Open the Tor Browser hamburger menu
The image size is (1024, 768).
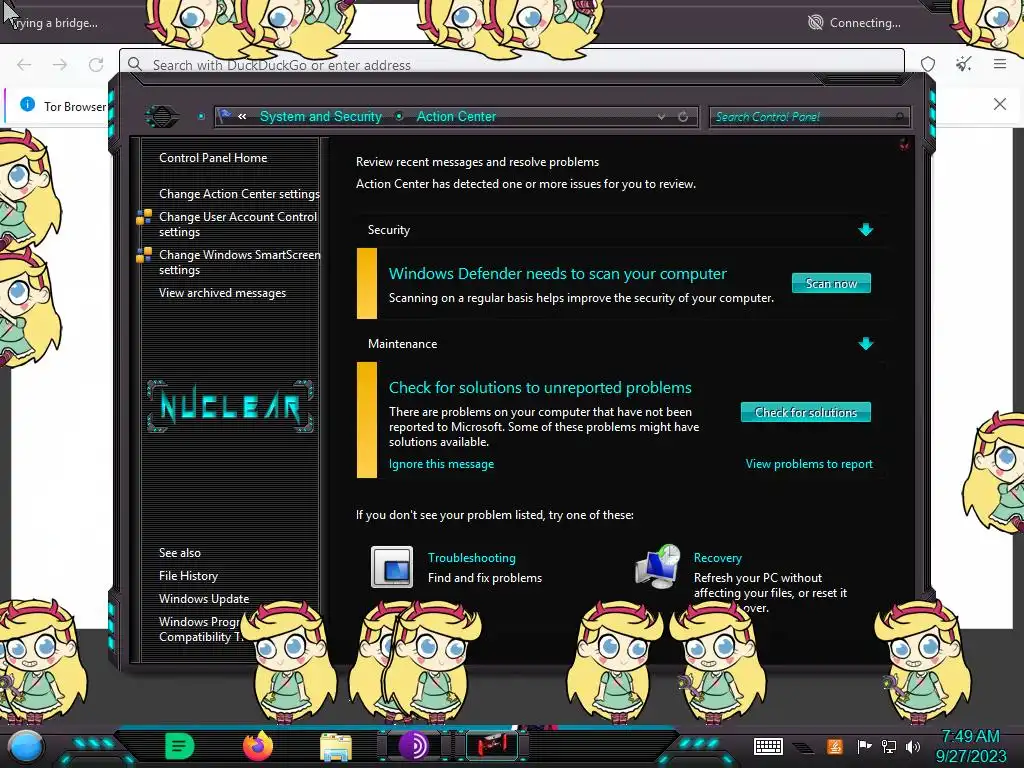(999, 64)
